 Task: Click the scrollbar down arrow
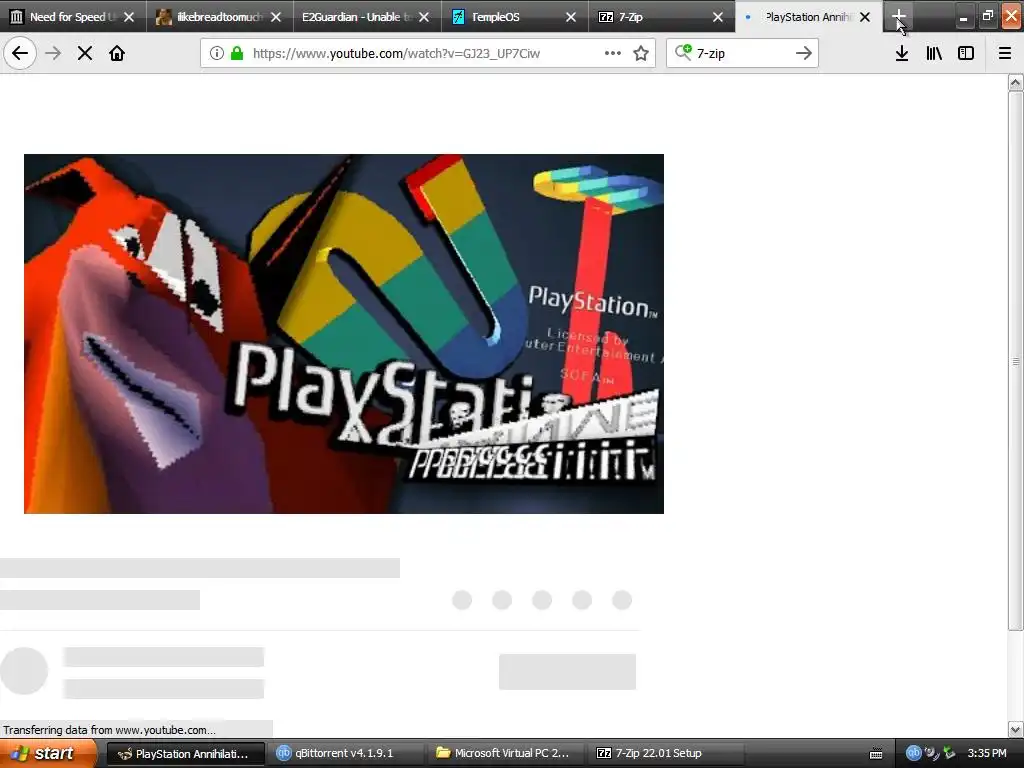click(x=1015, y=729)
